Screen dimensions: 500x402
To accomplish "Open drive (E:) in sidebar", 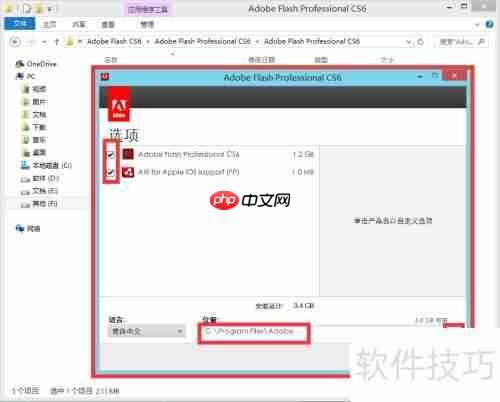I will click(39, 191).
